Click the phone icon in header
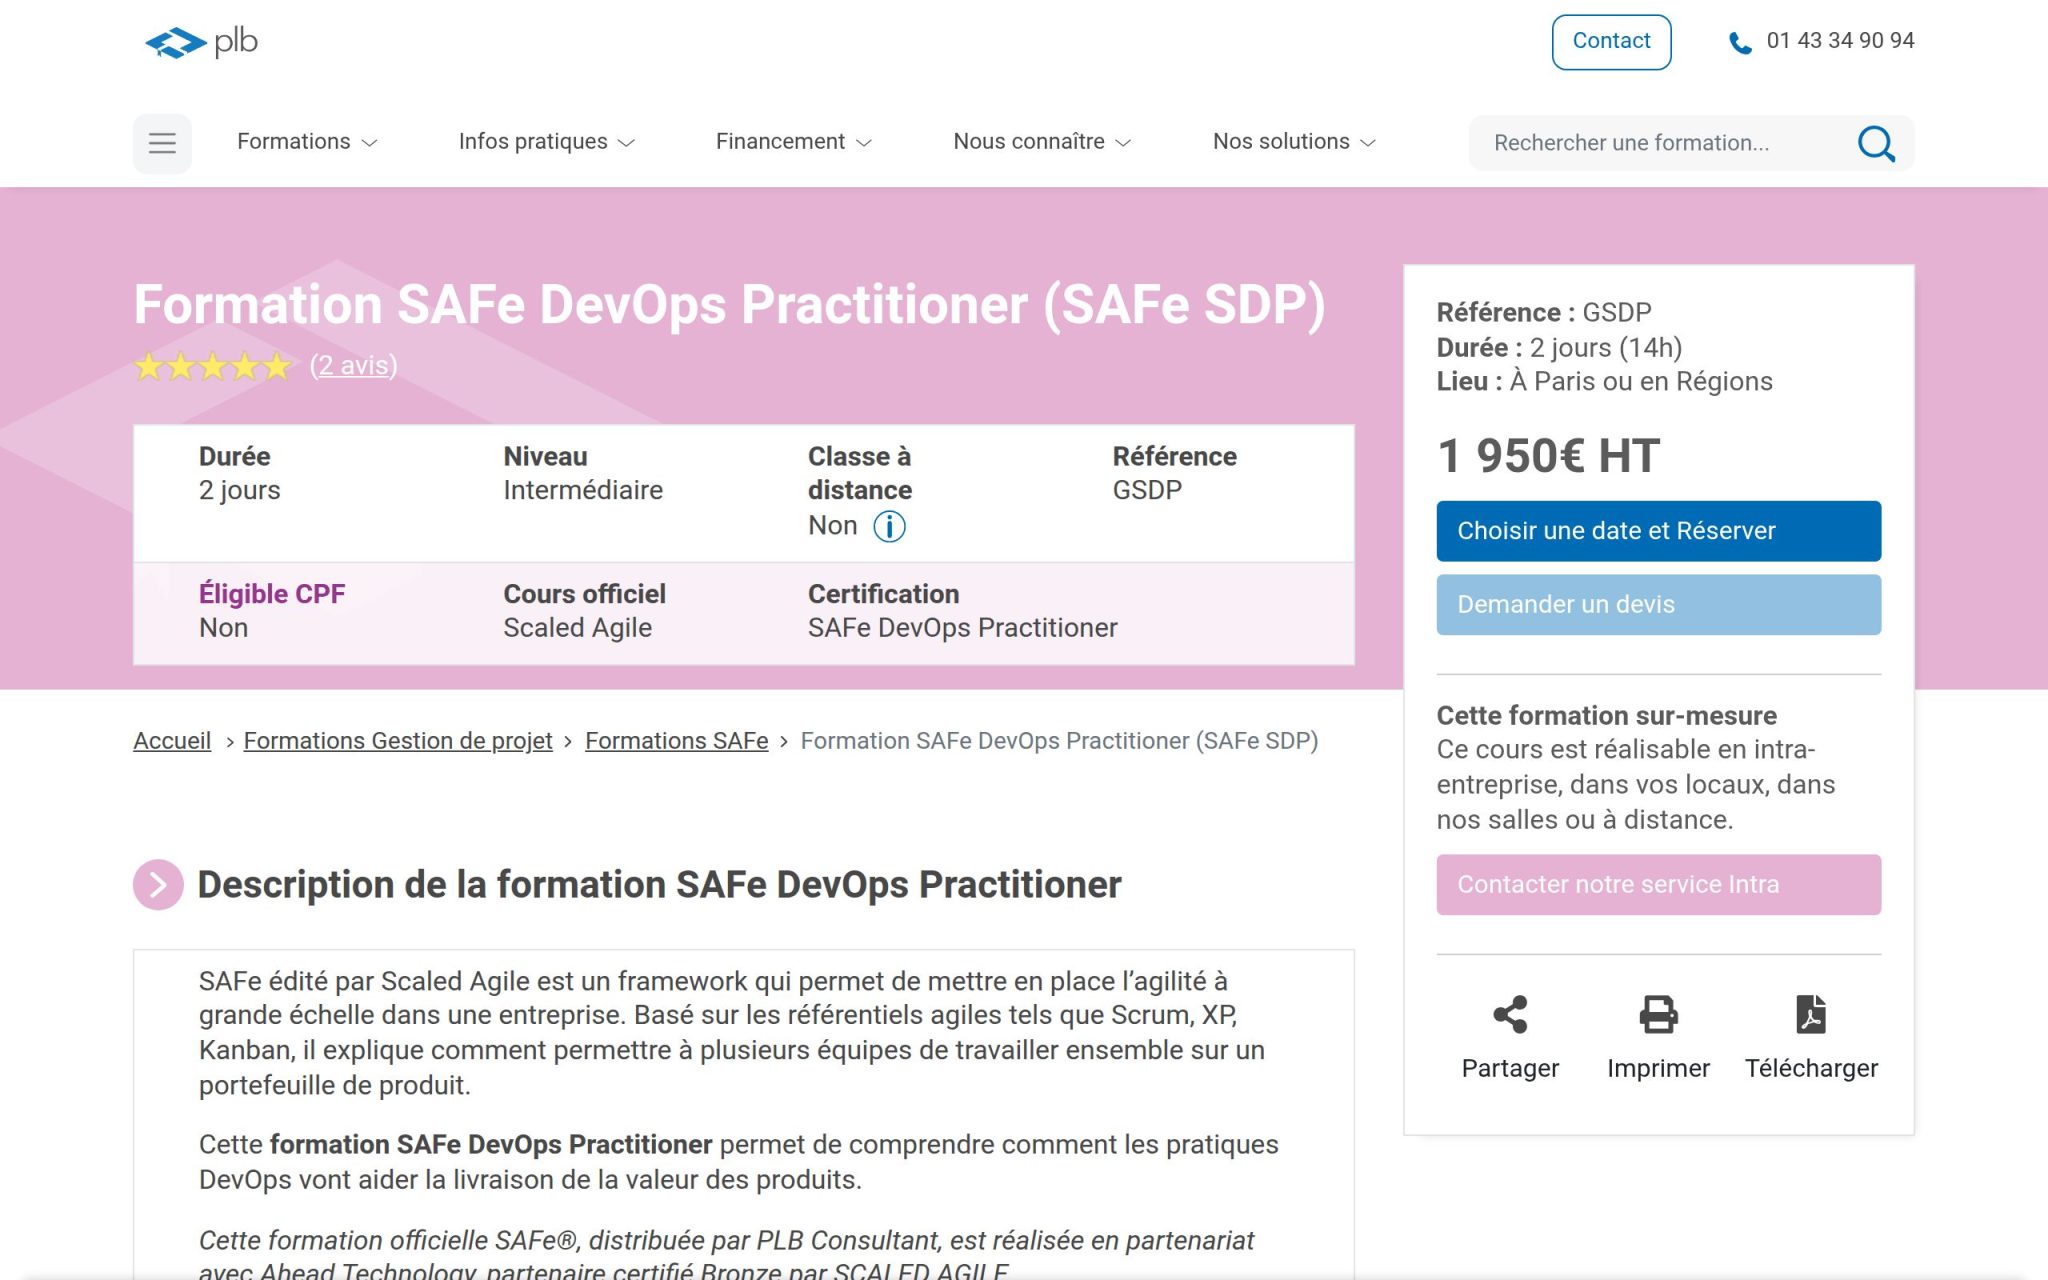The width and height of the screenshot is (2048, 1280). click(1740, 43)
